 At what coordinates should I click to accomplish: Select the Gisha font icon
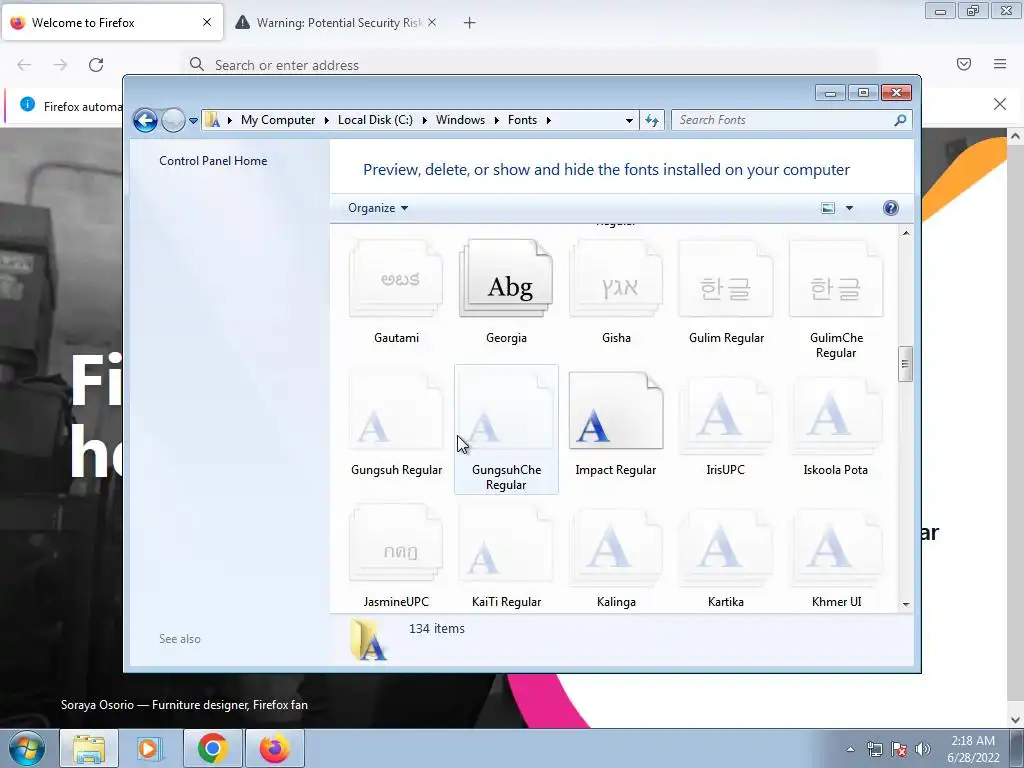(x=616, y=279)
